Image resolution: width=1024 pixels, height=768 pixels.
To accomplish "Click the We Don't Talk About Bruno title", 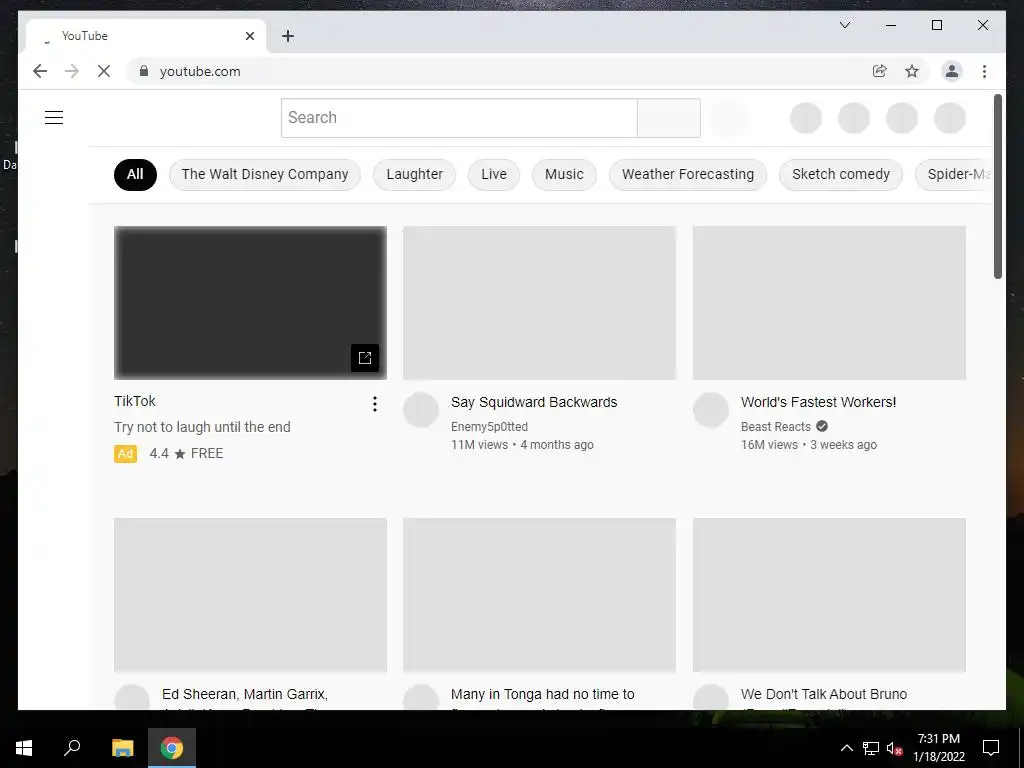I will coord(824,694).
